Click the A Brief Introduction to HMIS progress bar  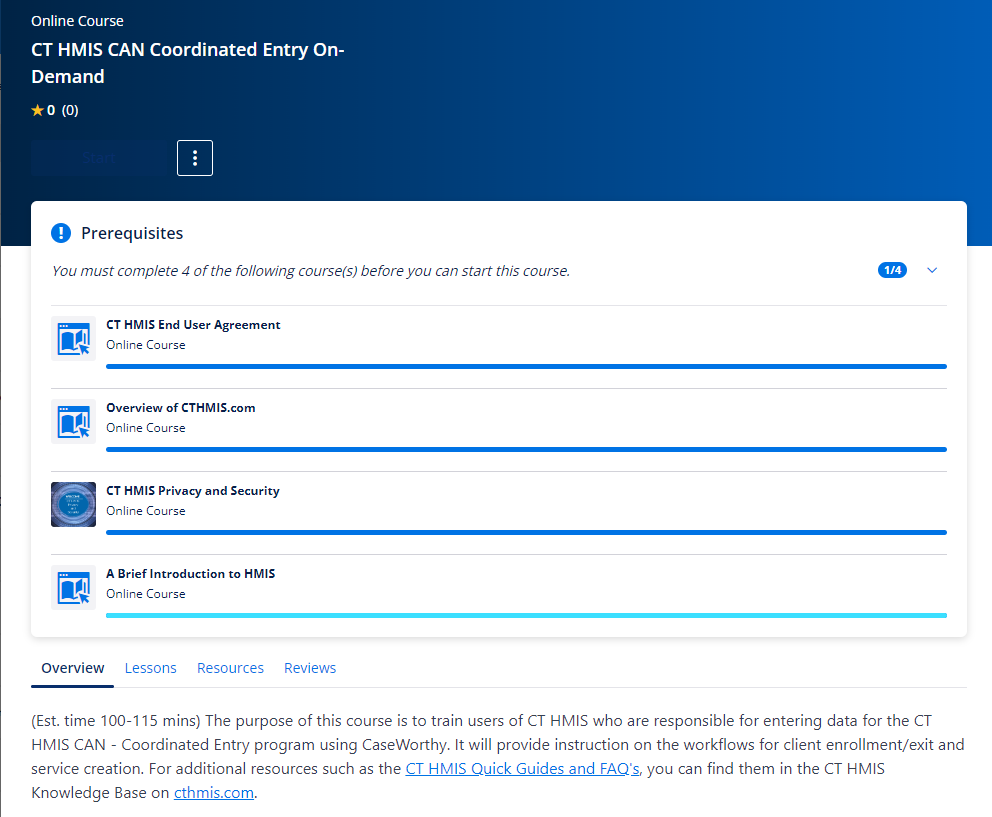tap(526, 615)
